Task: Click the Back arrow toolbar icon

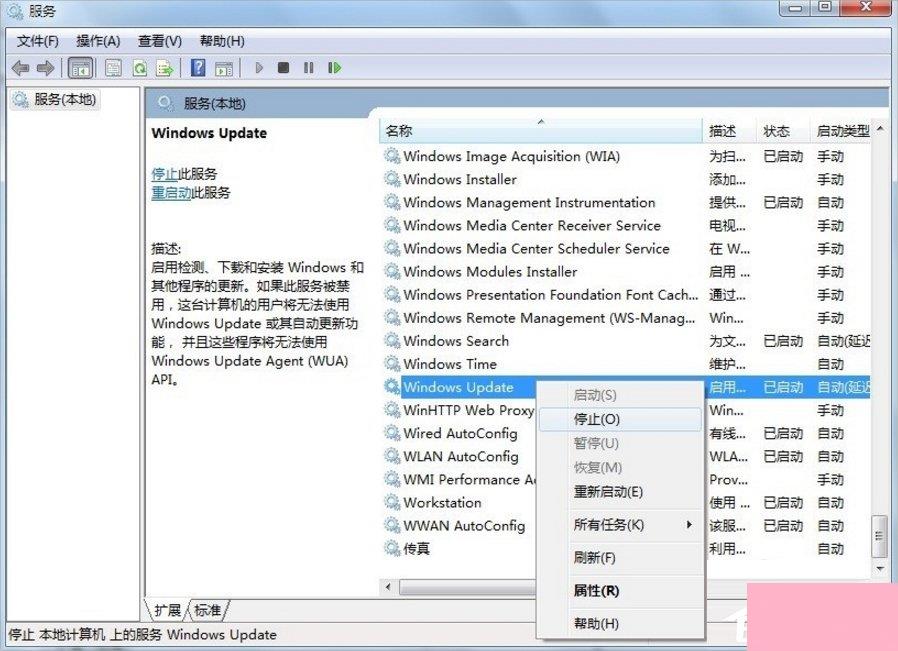Action: [x=21, y=68]
